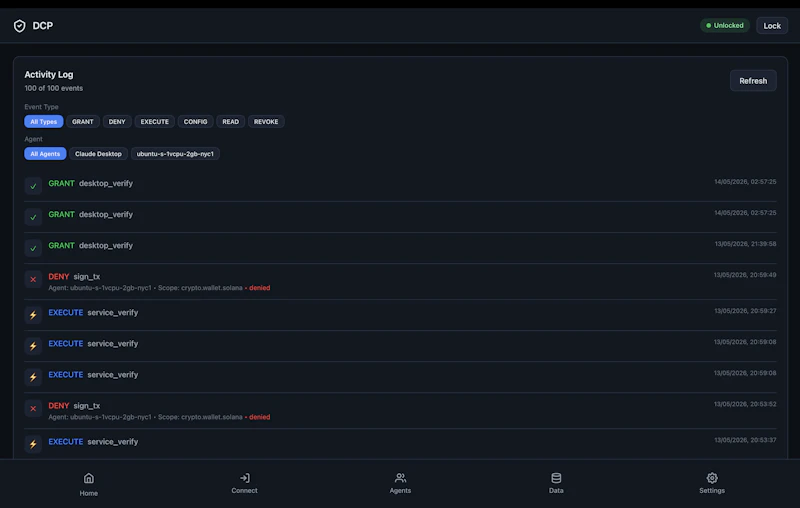Click the Agent filter label
The image size is (800, 508).
point(34,139)
